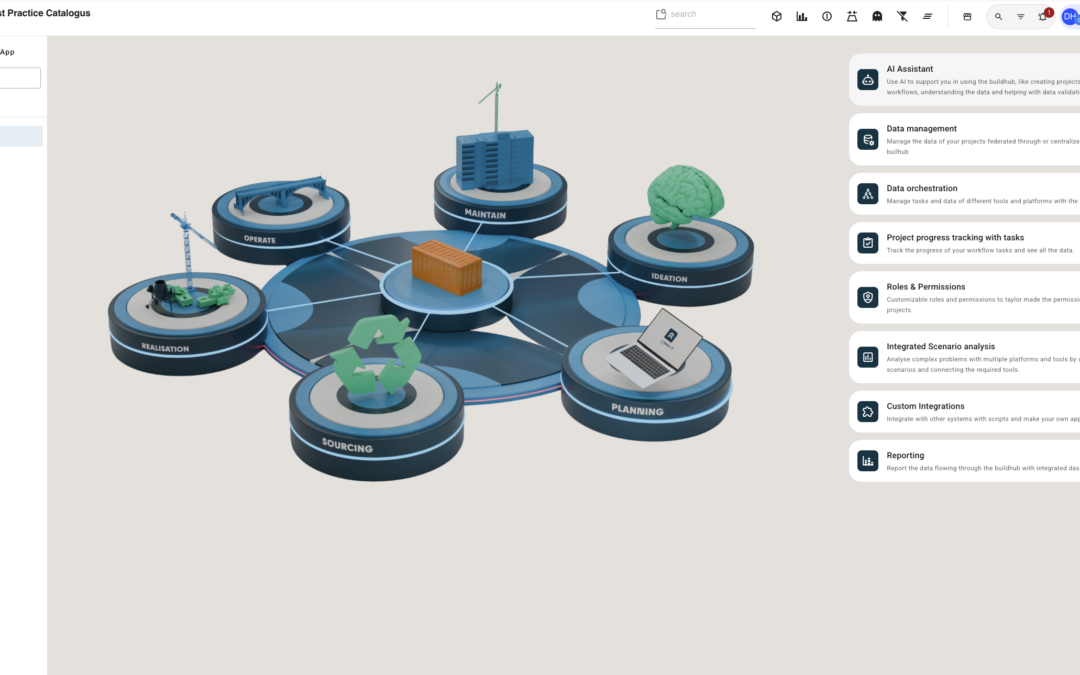This screenshot has height=675, width=1080.
Task: Click the Custom Integrations puzzle icon
Action: pyautogui.click(x=868, y=412)
